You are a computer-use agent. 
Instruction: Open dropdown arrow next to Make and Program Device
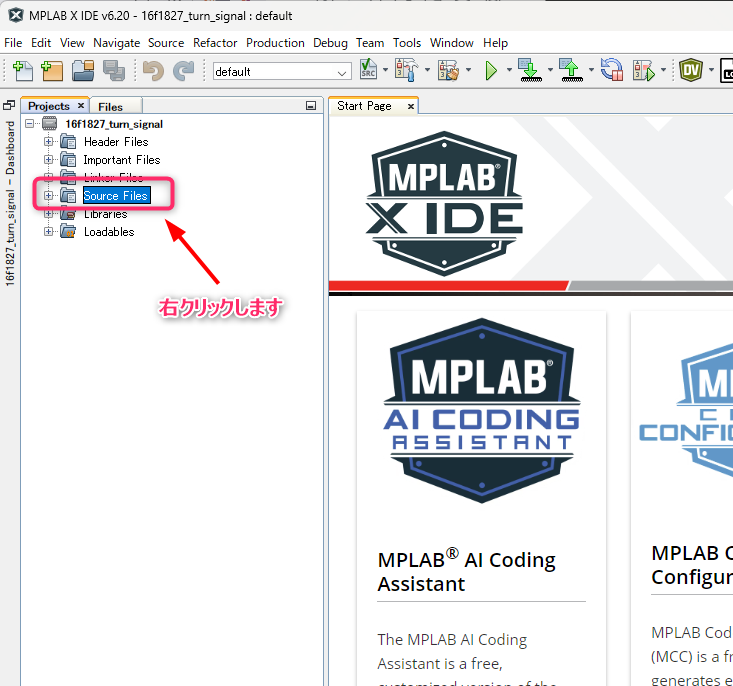(x=550, y=70)
